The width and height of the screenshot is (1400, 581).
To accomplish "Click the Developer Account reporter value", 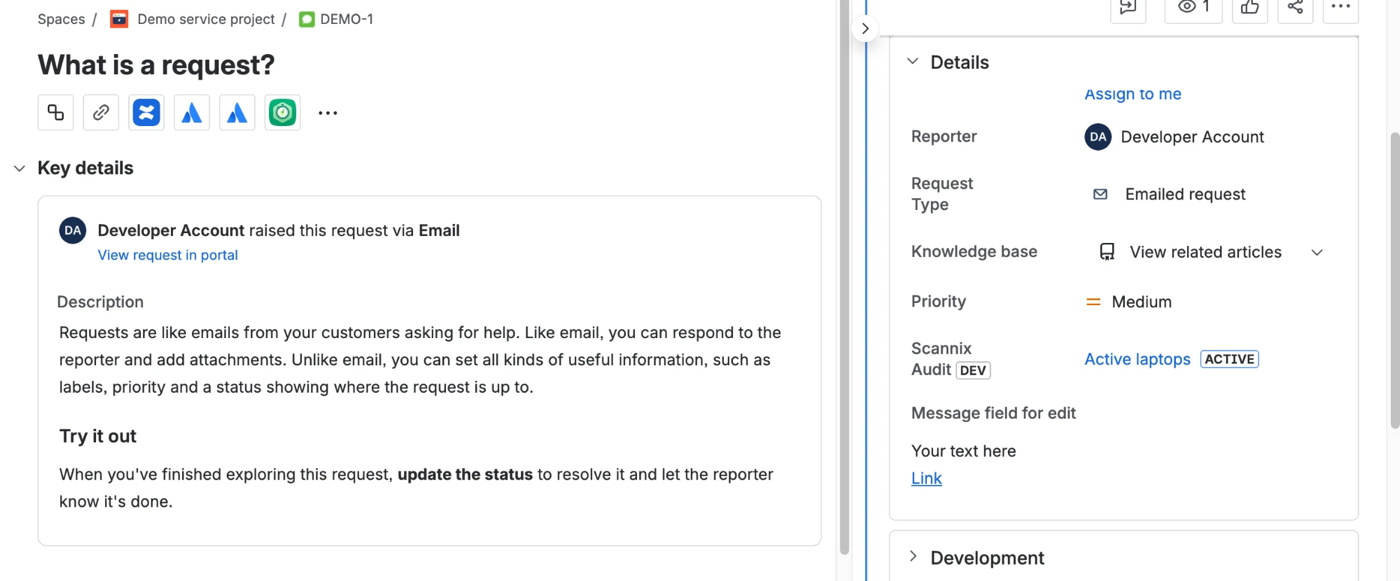I will click(x=1192, y=137).
